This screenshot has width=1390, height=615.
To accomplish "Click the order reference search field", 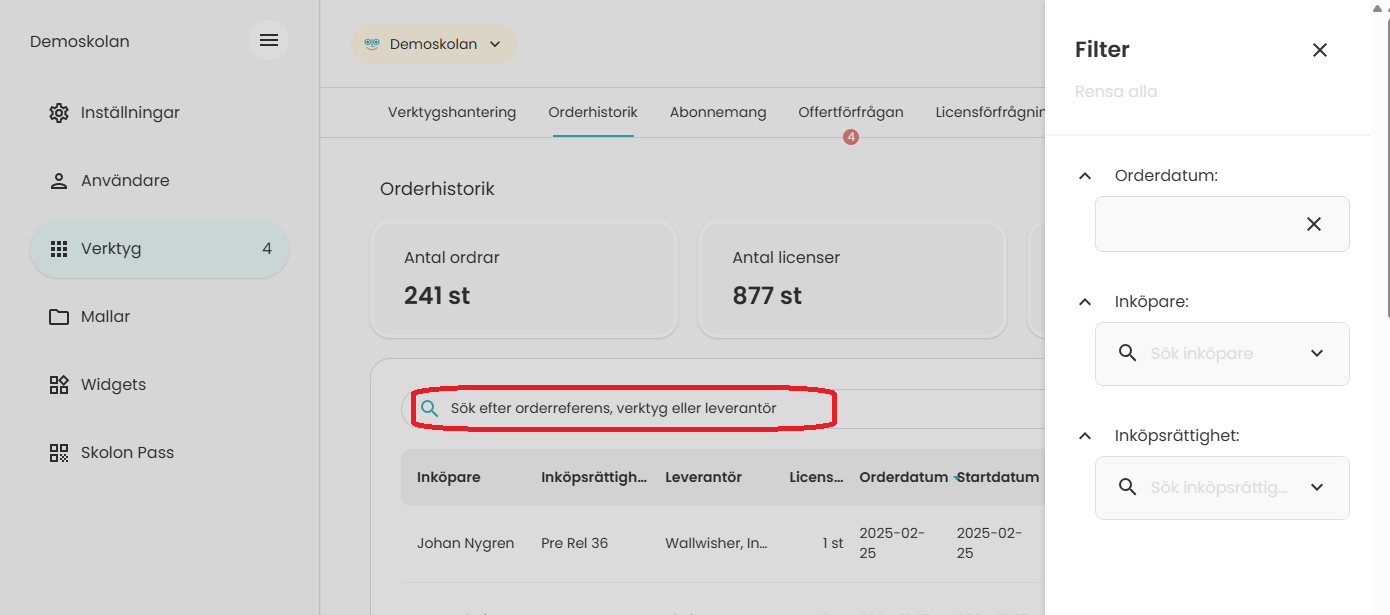I will (x=620, y=409).
